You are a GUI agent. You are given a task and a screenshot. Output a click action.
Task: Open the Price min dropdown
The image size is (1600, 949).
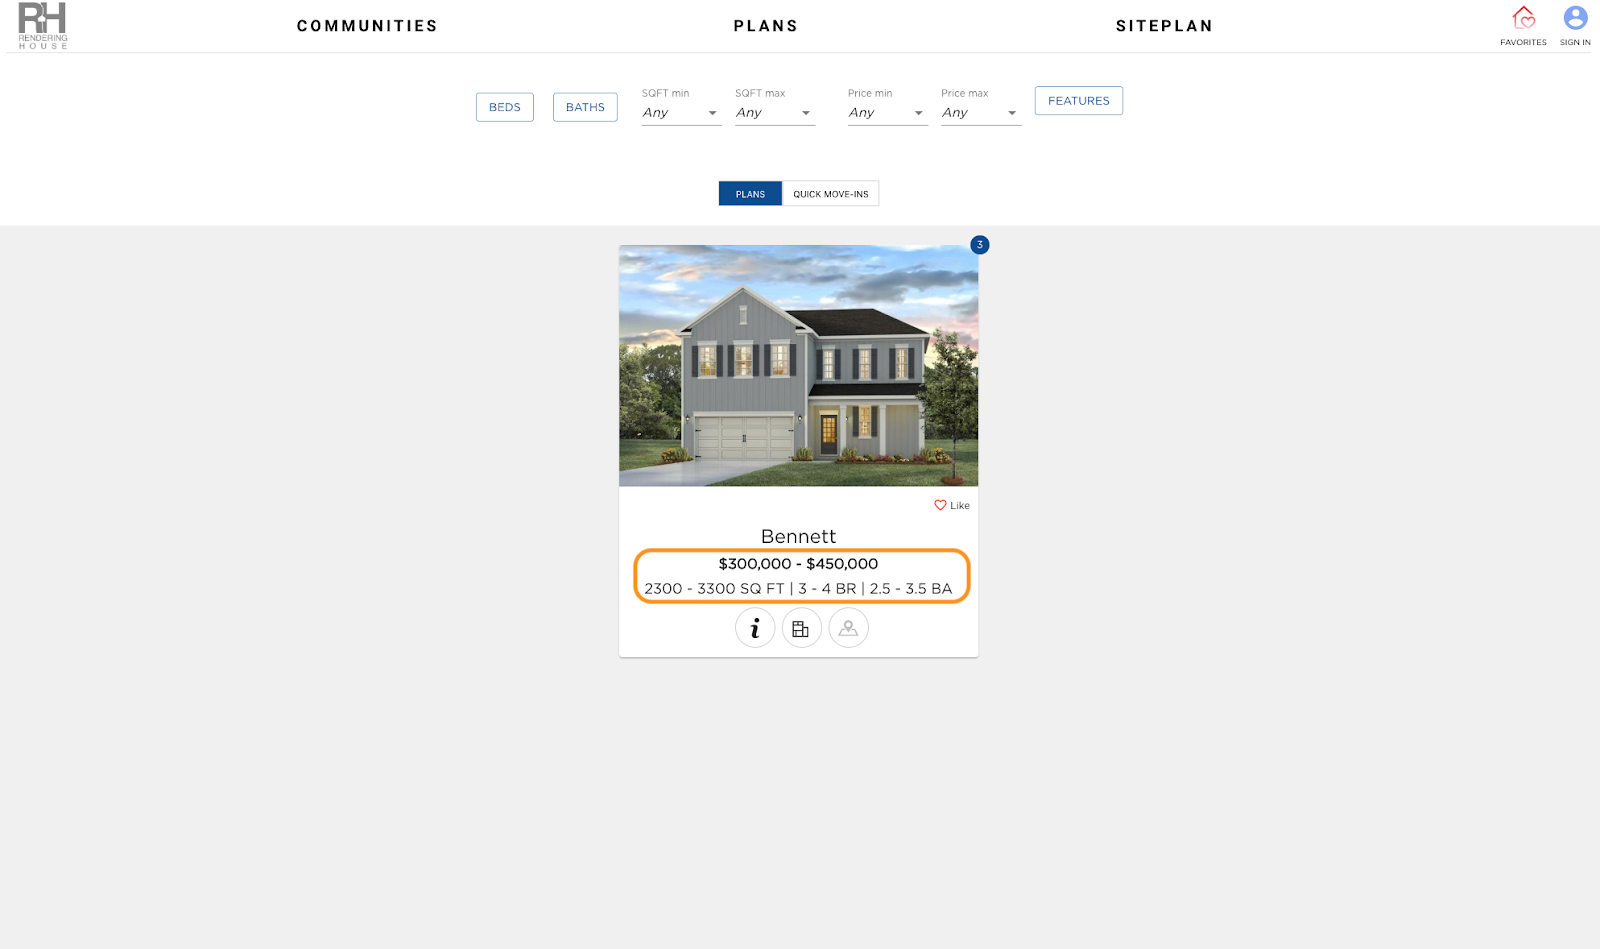(x=888, y=113)
